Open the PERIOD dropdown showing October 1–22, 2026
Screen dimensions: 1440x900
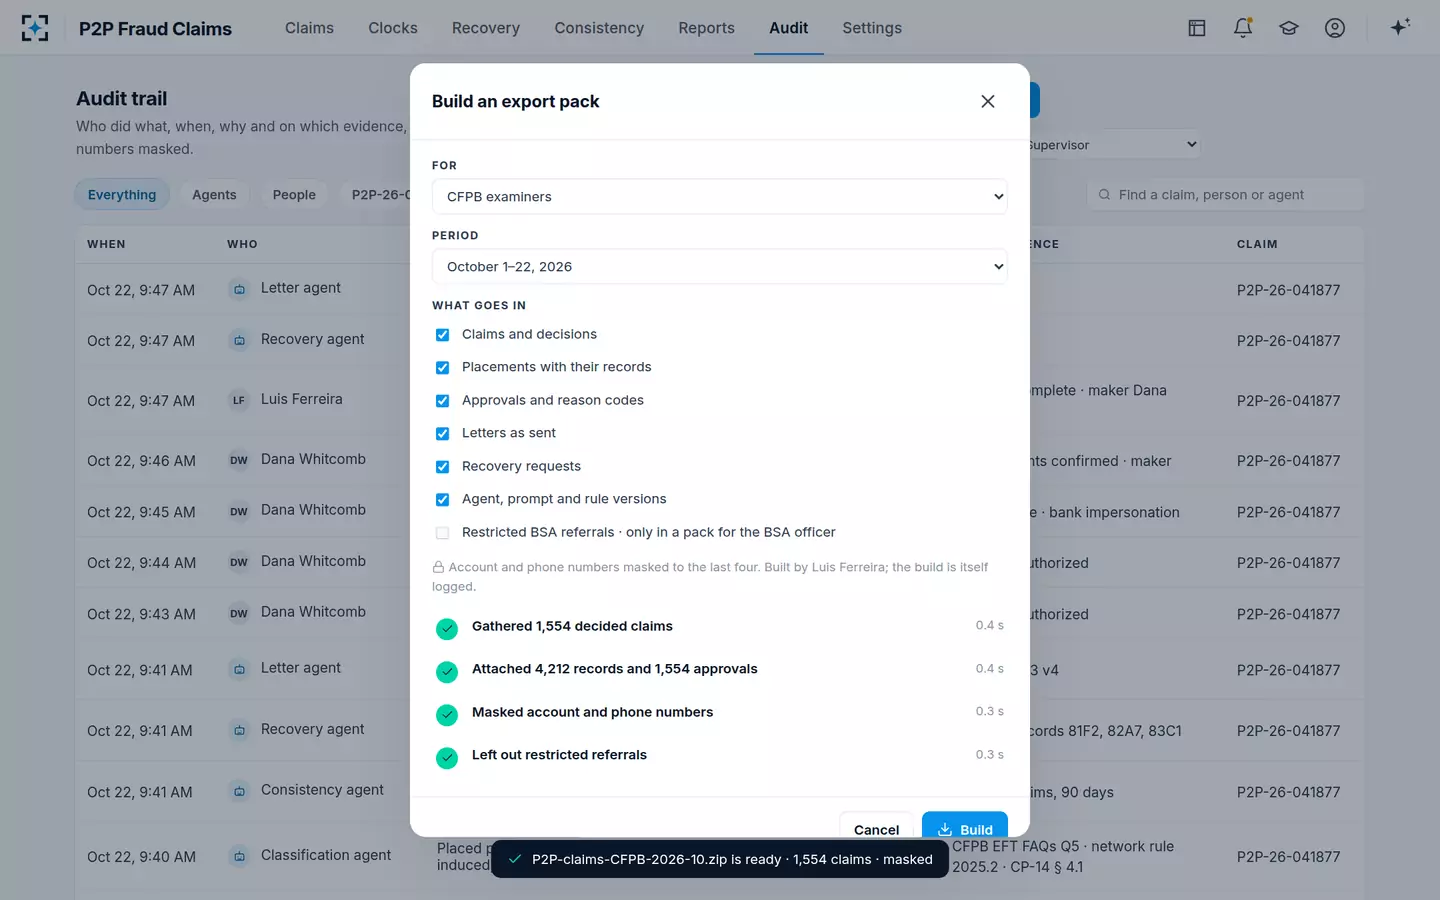pyautogui.click(x=719, y=267)
